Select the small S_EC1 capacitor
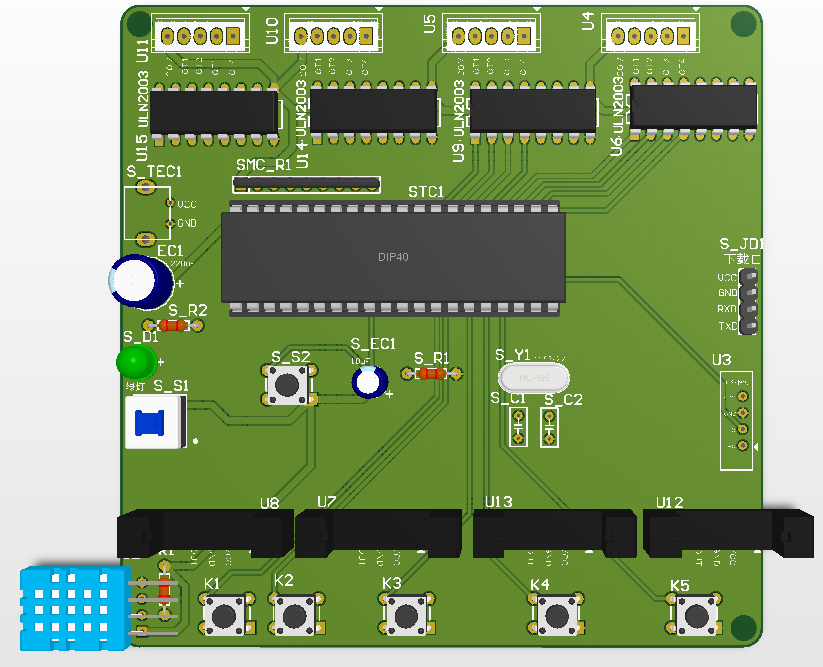Screen dimensions: 823x667 [370, 382]
